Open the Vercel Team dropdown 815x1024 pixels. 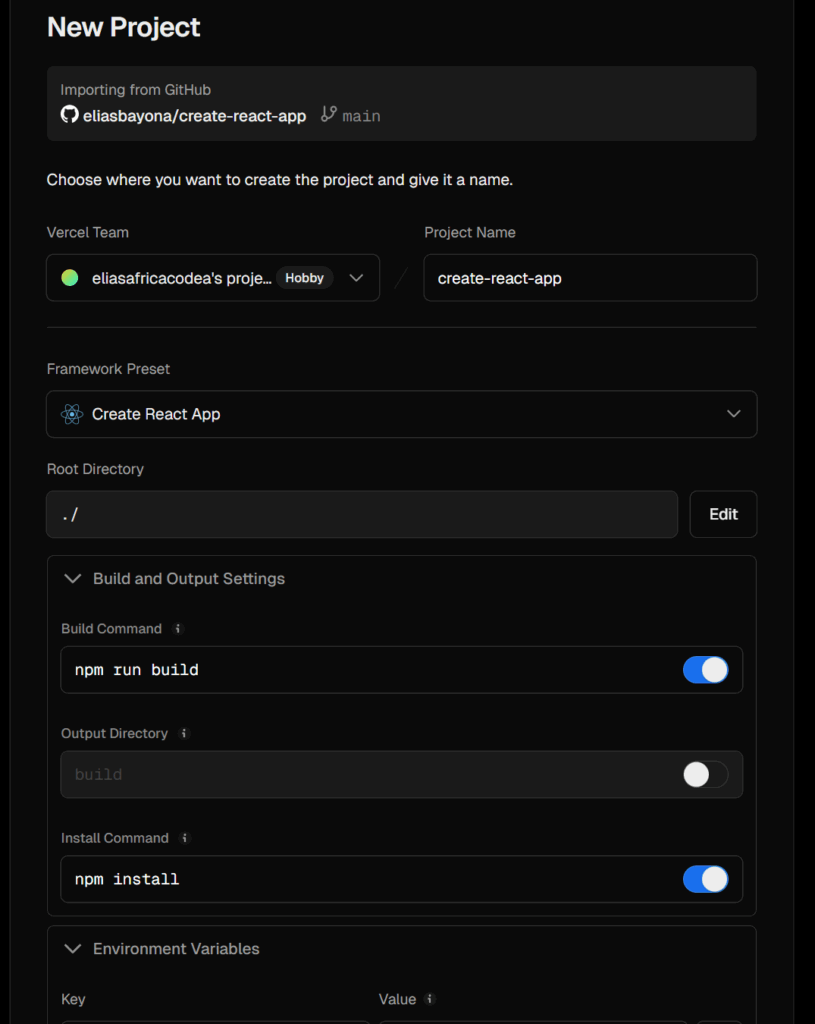[213, 278]
